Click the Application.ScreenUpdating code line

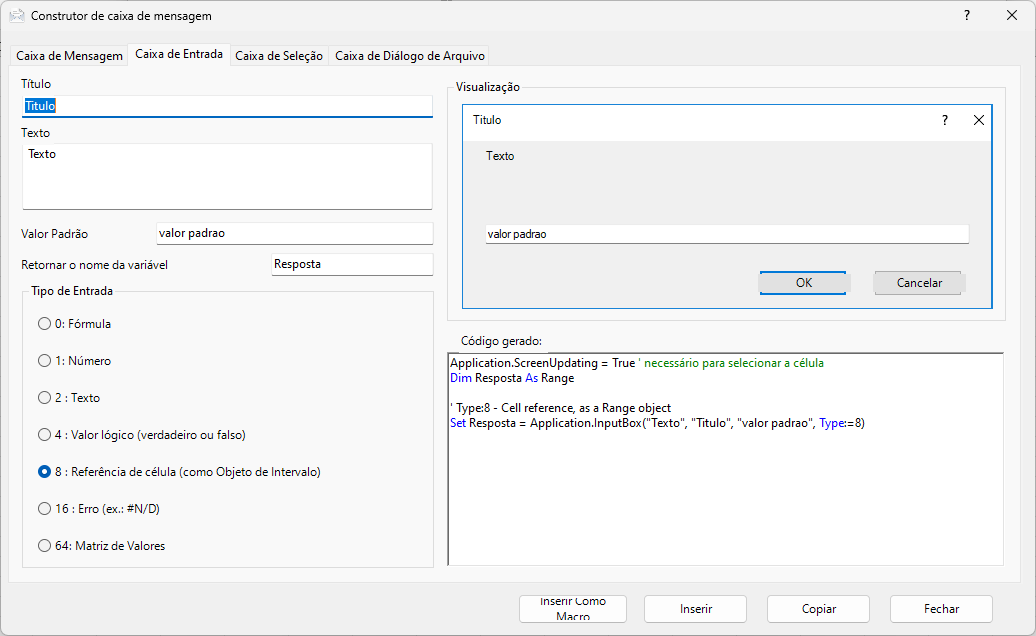pyautogui.click(x=637, y=363)
